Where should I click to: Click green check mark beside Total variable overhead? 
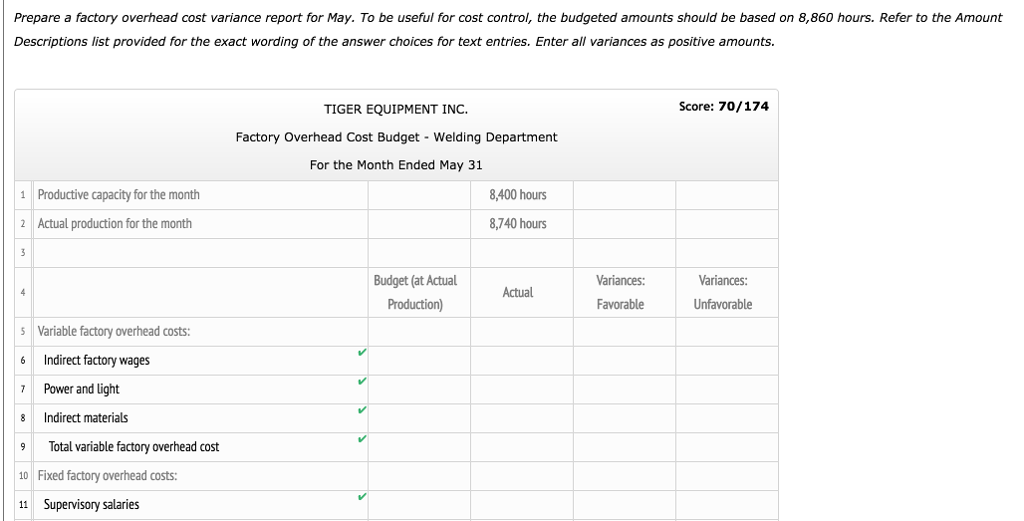click(362, 439)
